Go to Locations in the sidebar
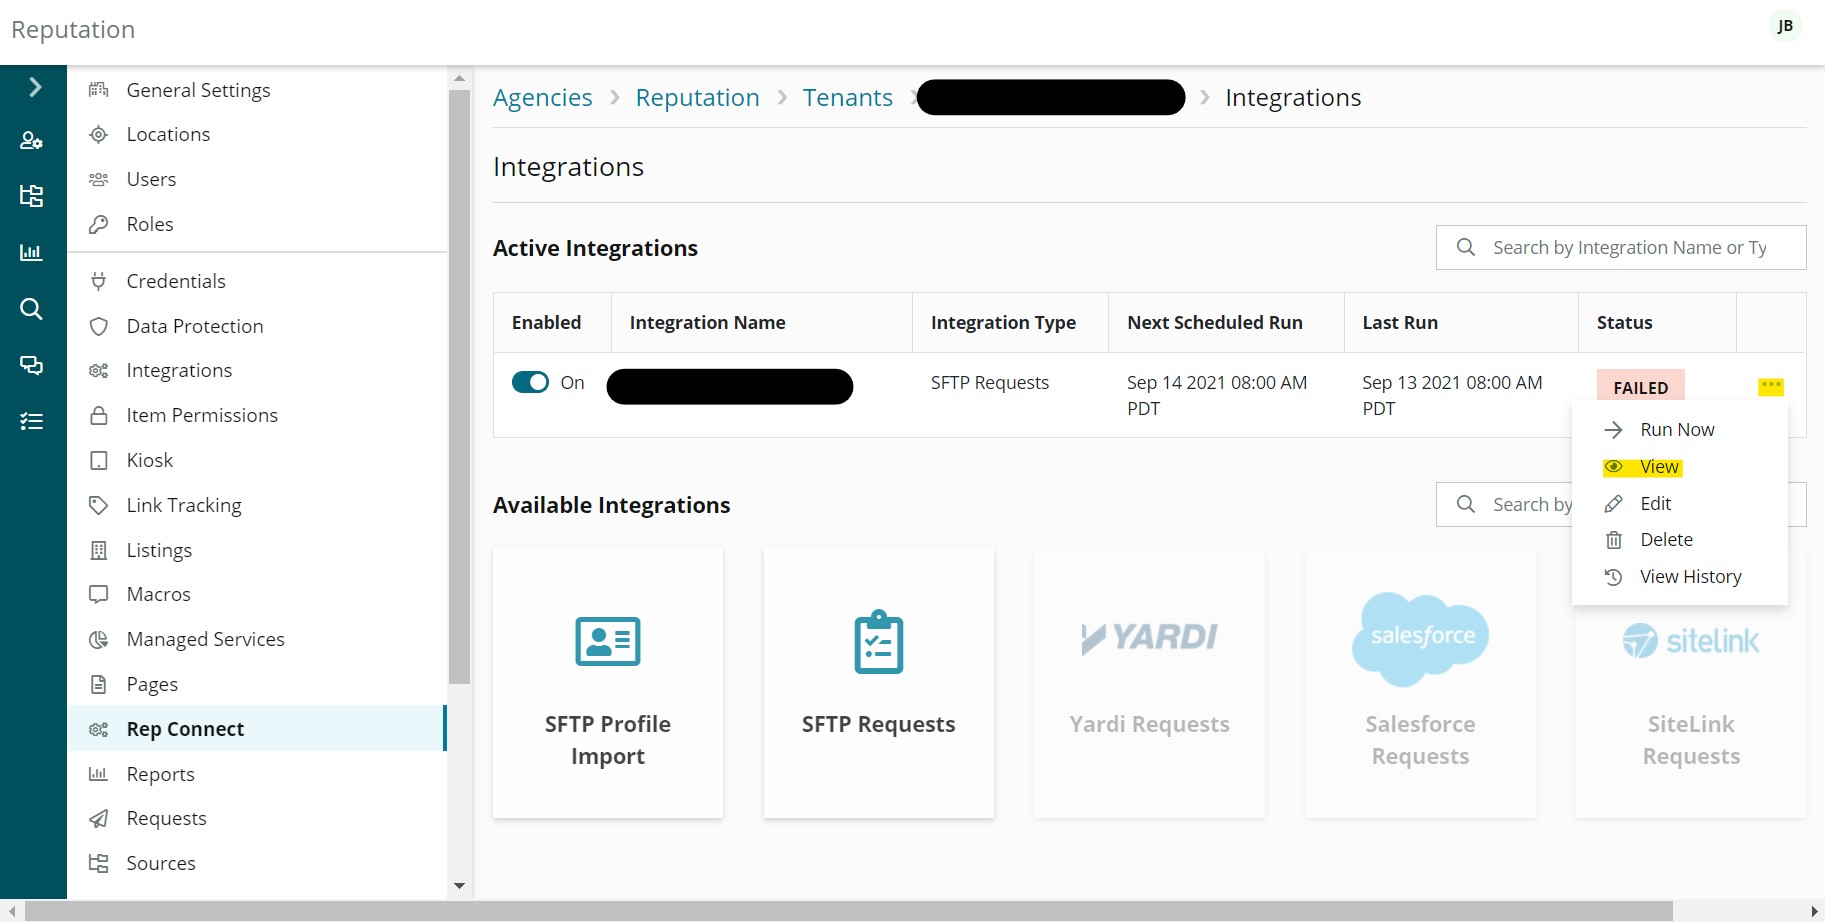This screenshot has height=922, width=1825. 168,134
